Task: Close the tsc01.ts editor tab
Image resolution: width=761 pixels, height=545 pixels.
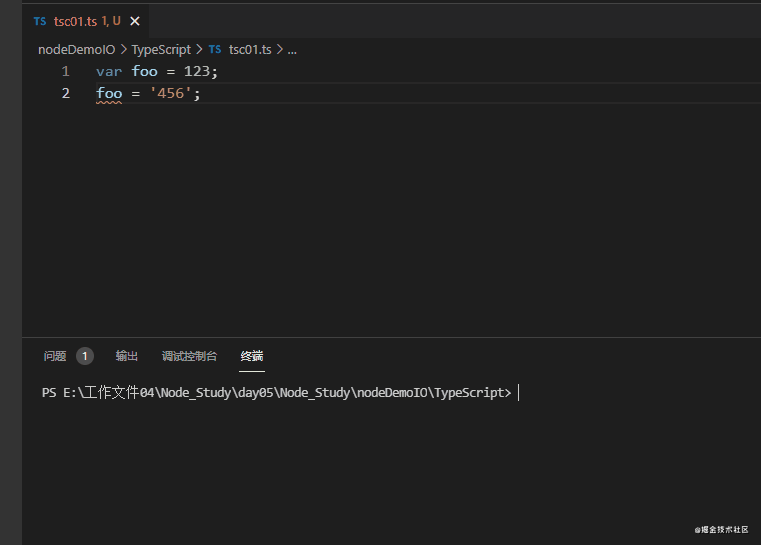Action: coord(135,21)
